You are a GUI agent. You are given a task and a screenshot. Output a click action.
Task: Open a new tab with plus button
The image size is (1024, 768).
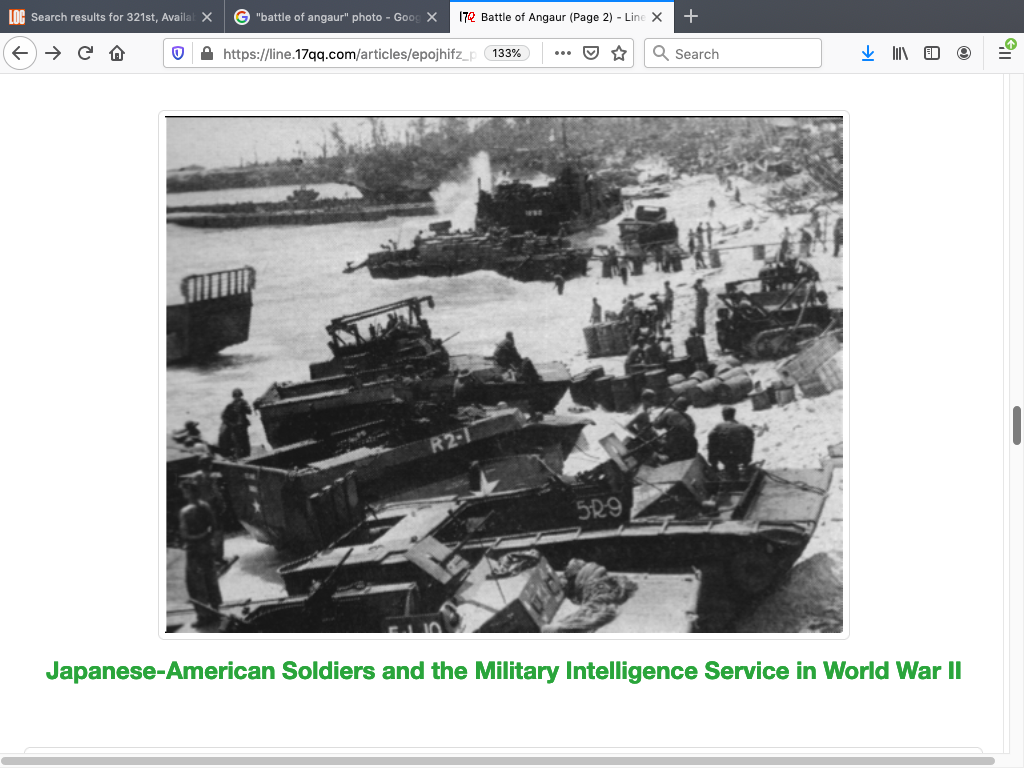tap(691, 17)
